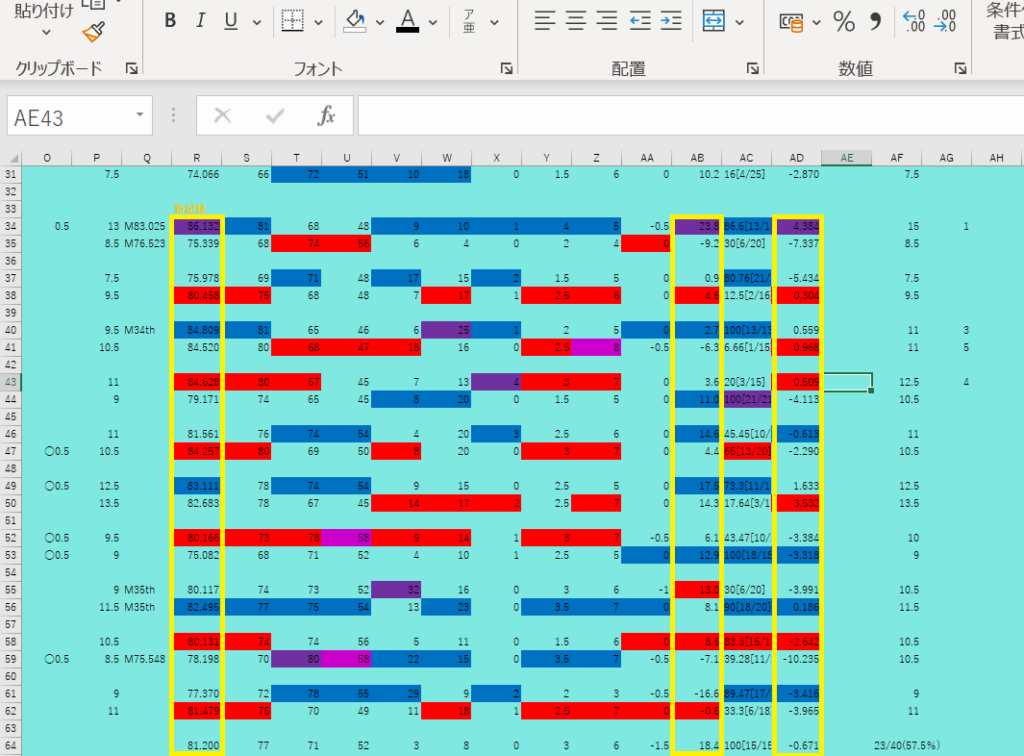Apply cell borders icon
Screen dimensions: 1024x756
click(x=292, y=21)
